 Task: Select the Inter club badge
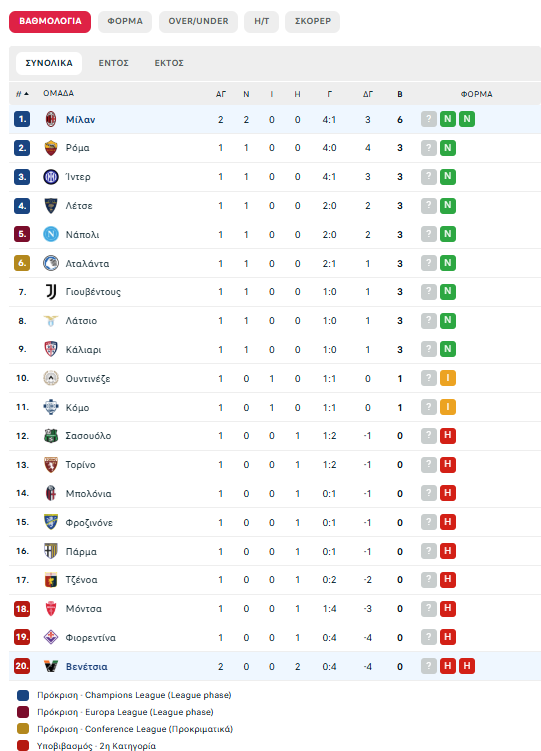[51, 177]
